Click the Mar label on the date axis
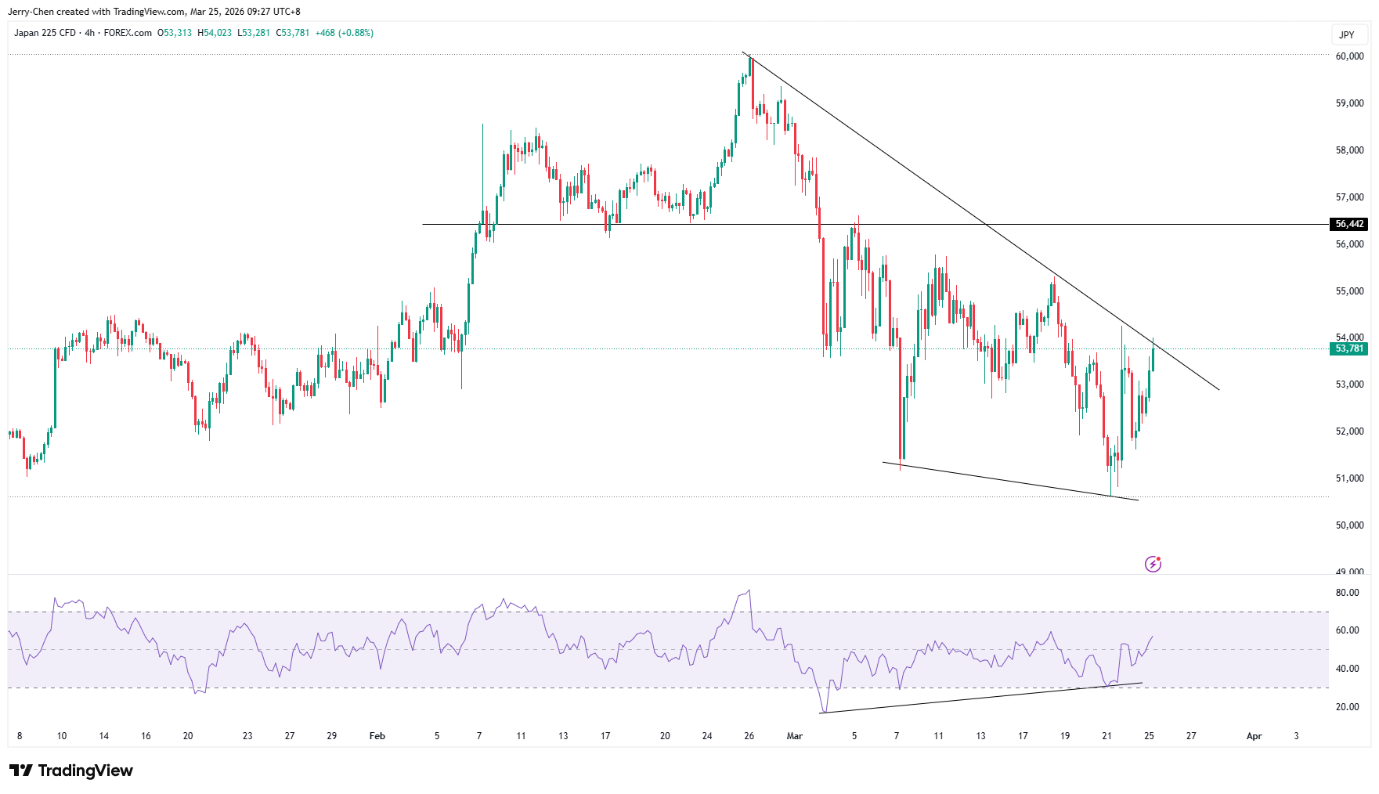1379x794 pixels. tap(795, 735)
